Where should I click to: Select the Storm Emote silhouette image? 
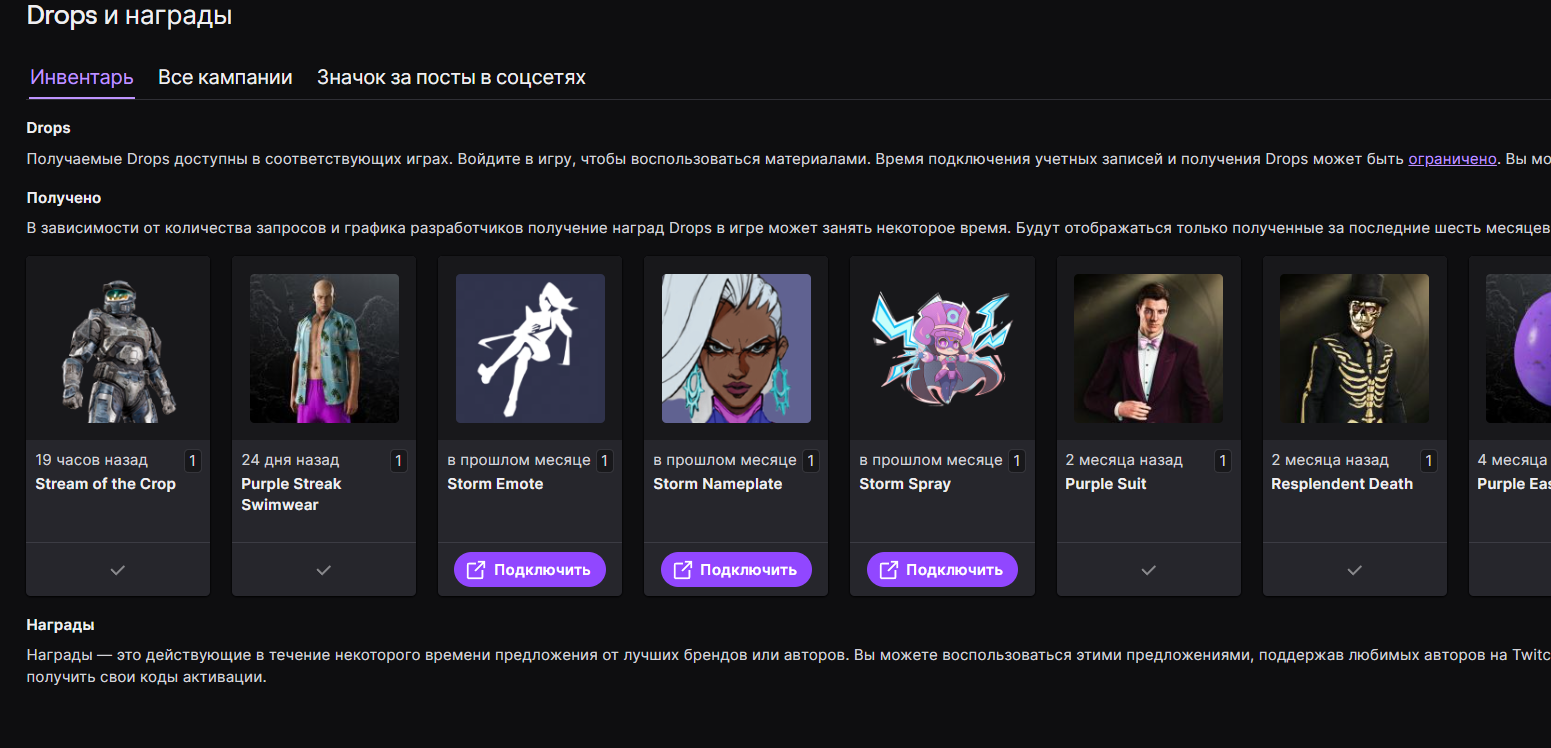530,348
